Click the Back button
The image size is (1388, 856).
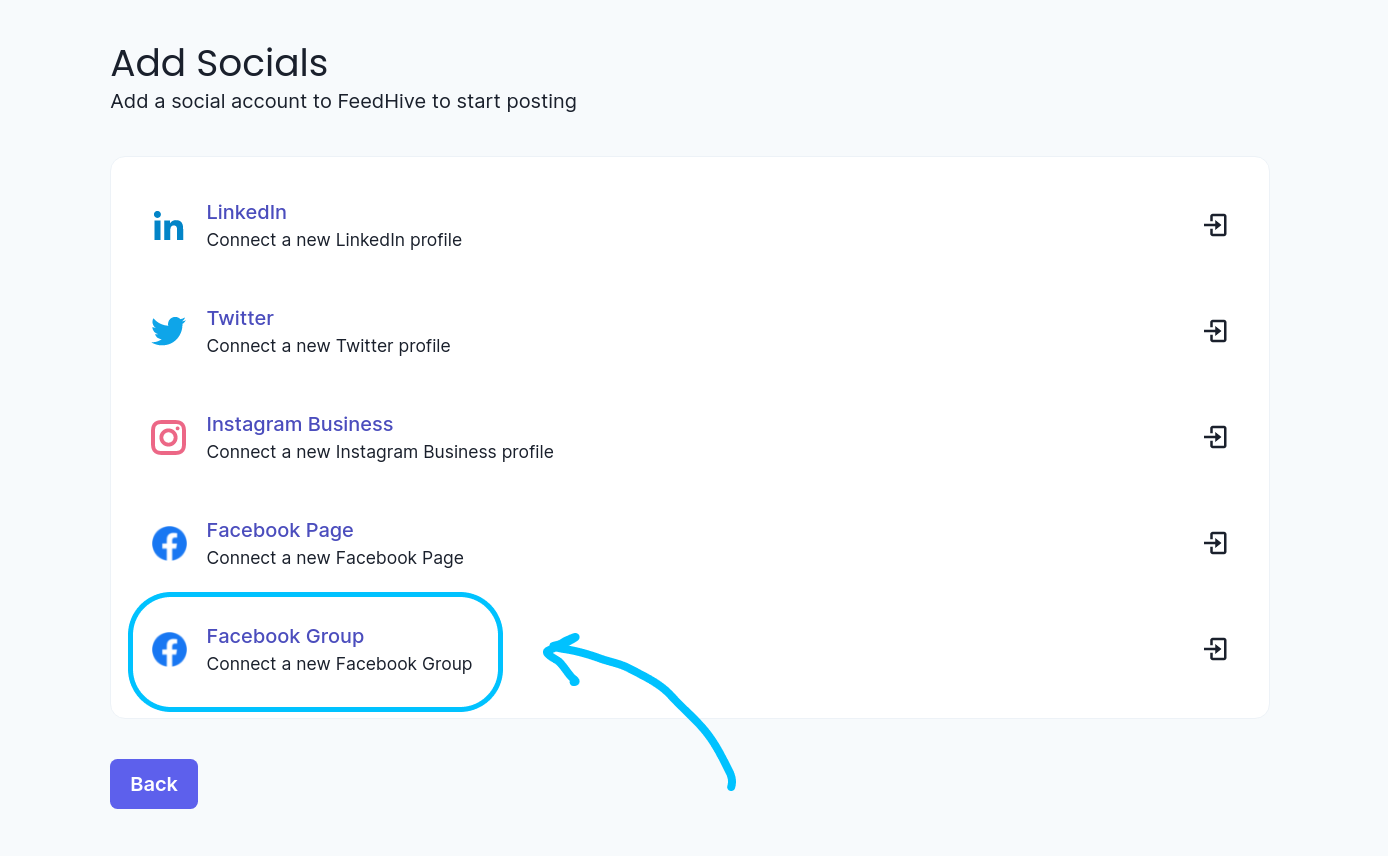[x=154, y=784]
